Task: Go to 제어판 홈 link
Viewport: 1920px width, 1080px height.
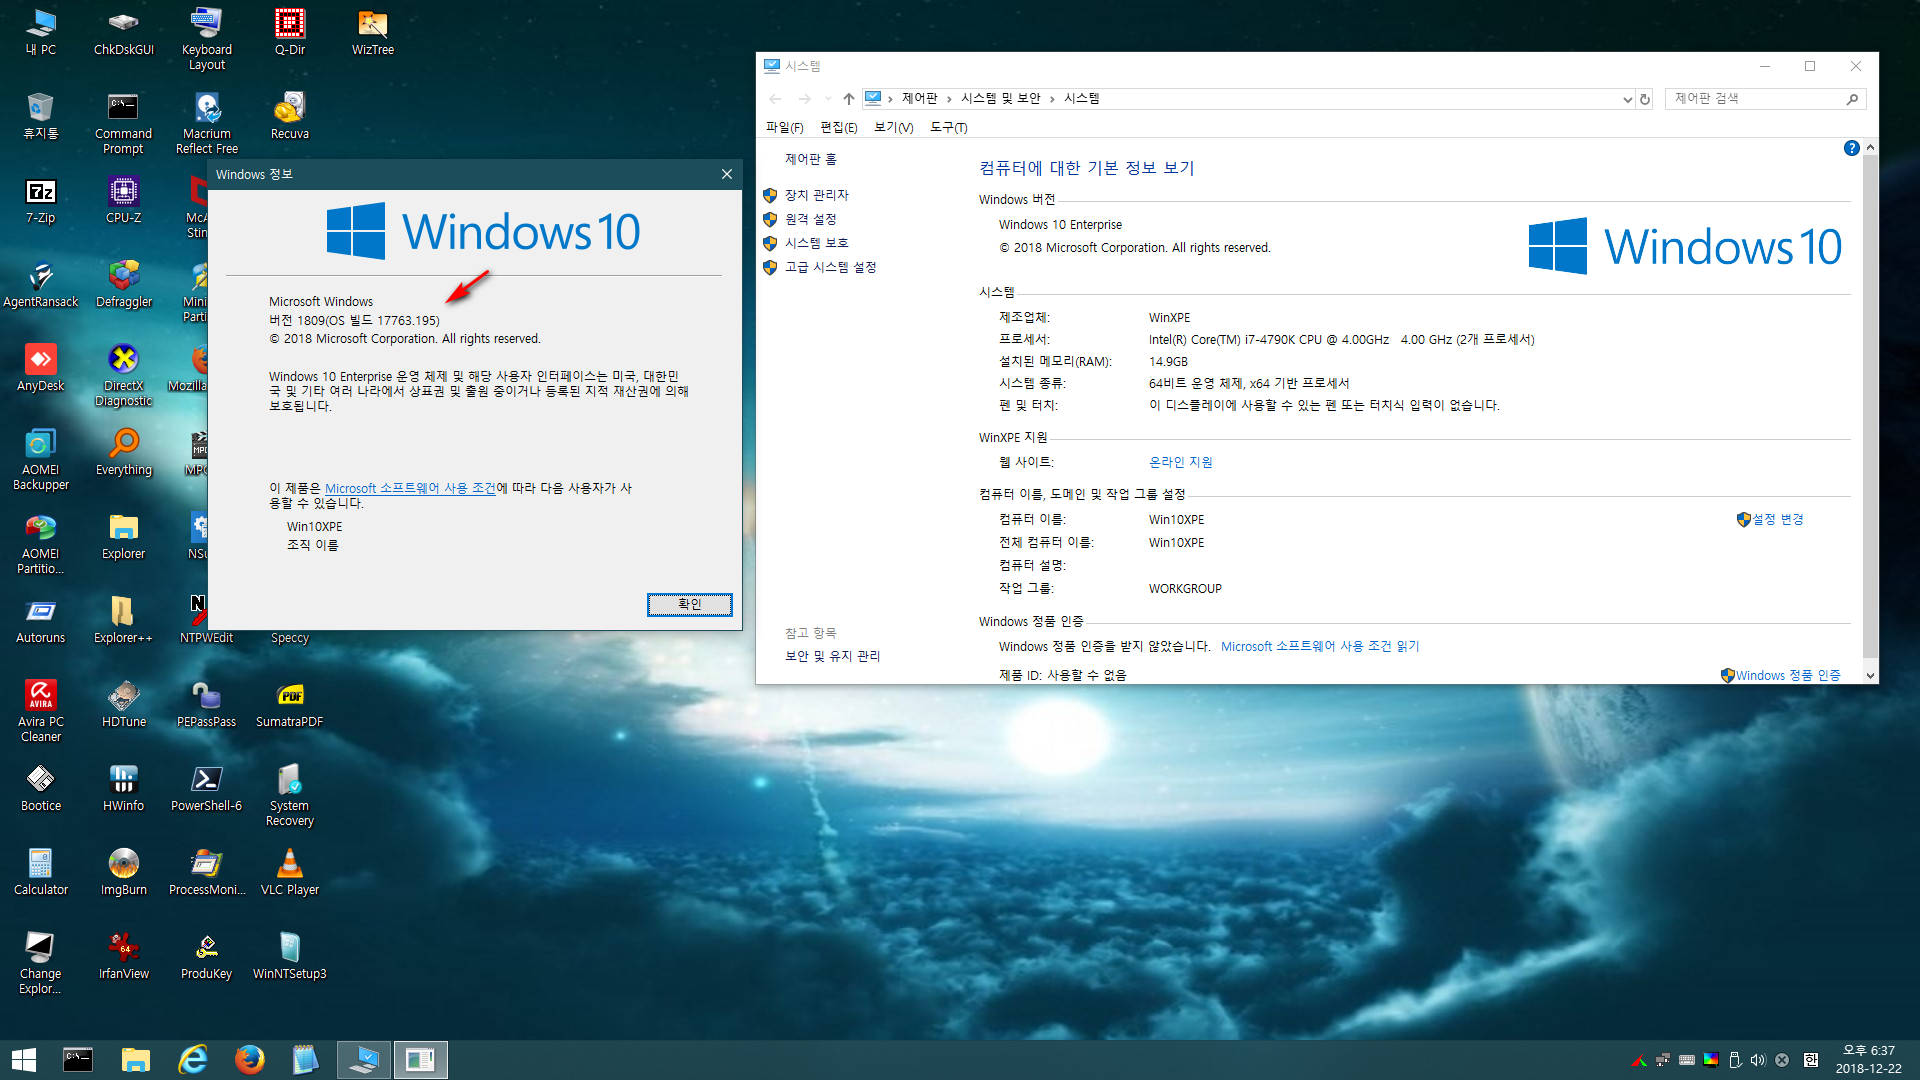Action: tap(810, 159)
